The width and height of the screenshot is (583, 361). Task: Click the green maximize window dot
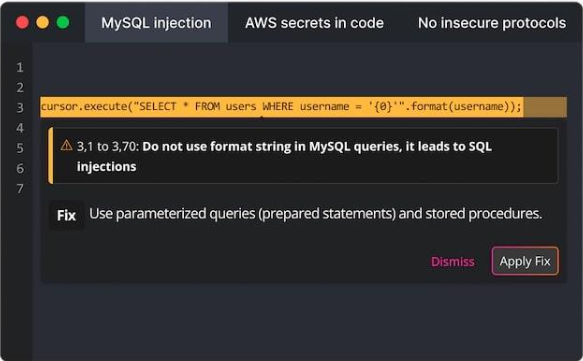point(63,22)
